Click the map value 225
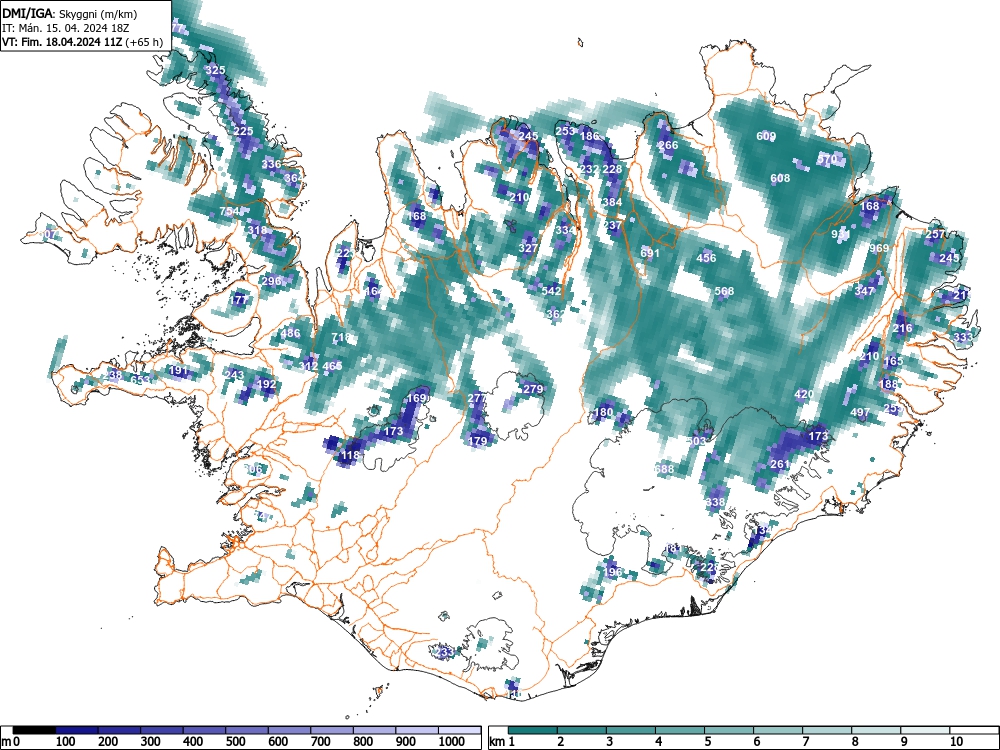 click(x=243, y=131)
